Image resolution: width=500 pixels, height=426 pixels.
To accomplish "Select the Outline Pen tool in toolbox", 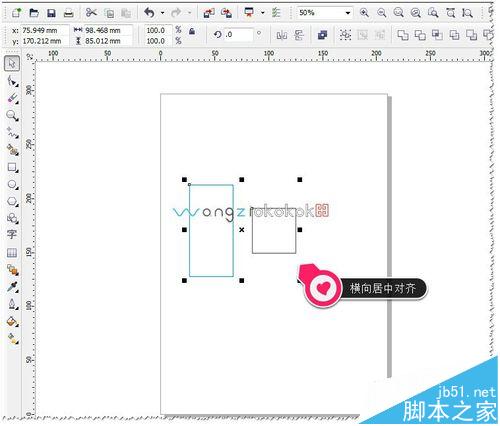I will [x=12, y=304].
